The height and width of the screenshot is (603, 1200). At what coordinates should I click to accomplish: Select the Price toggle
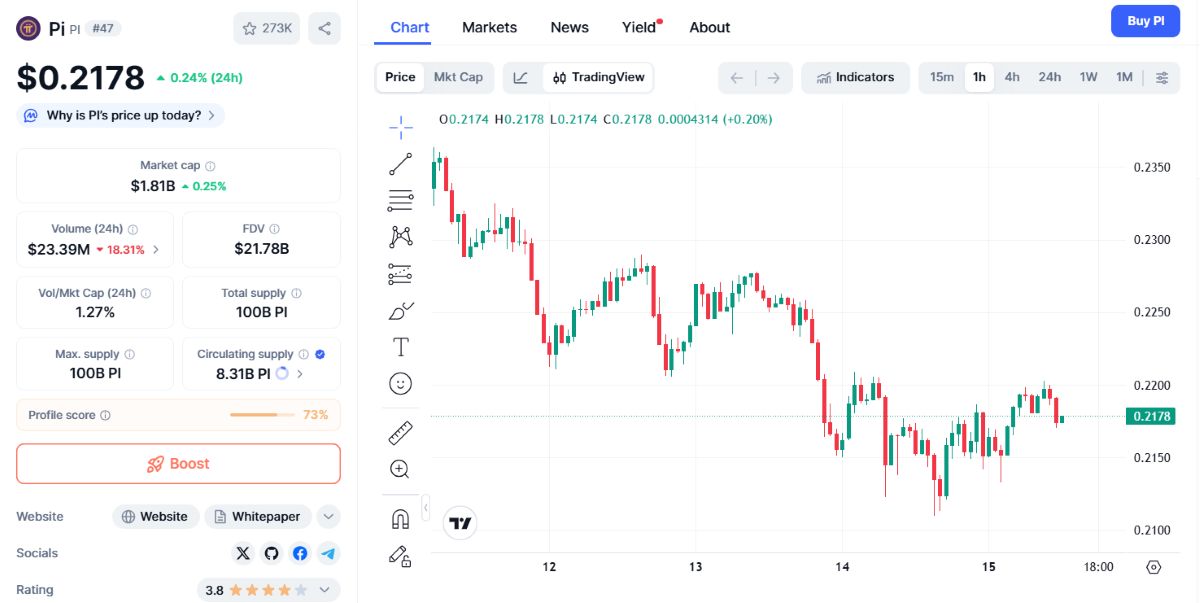(400, 77)
